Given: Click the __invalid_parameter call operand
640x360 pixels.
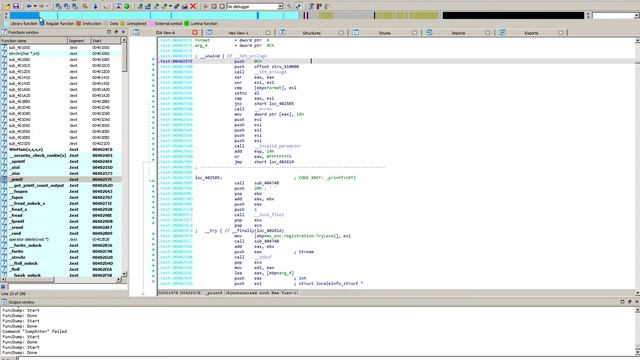Looking at the screenshot, I should tap(278, 146).
